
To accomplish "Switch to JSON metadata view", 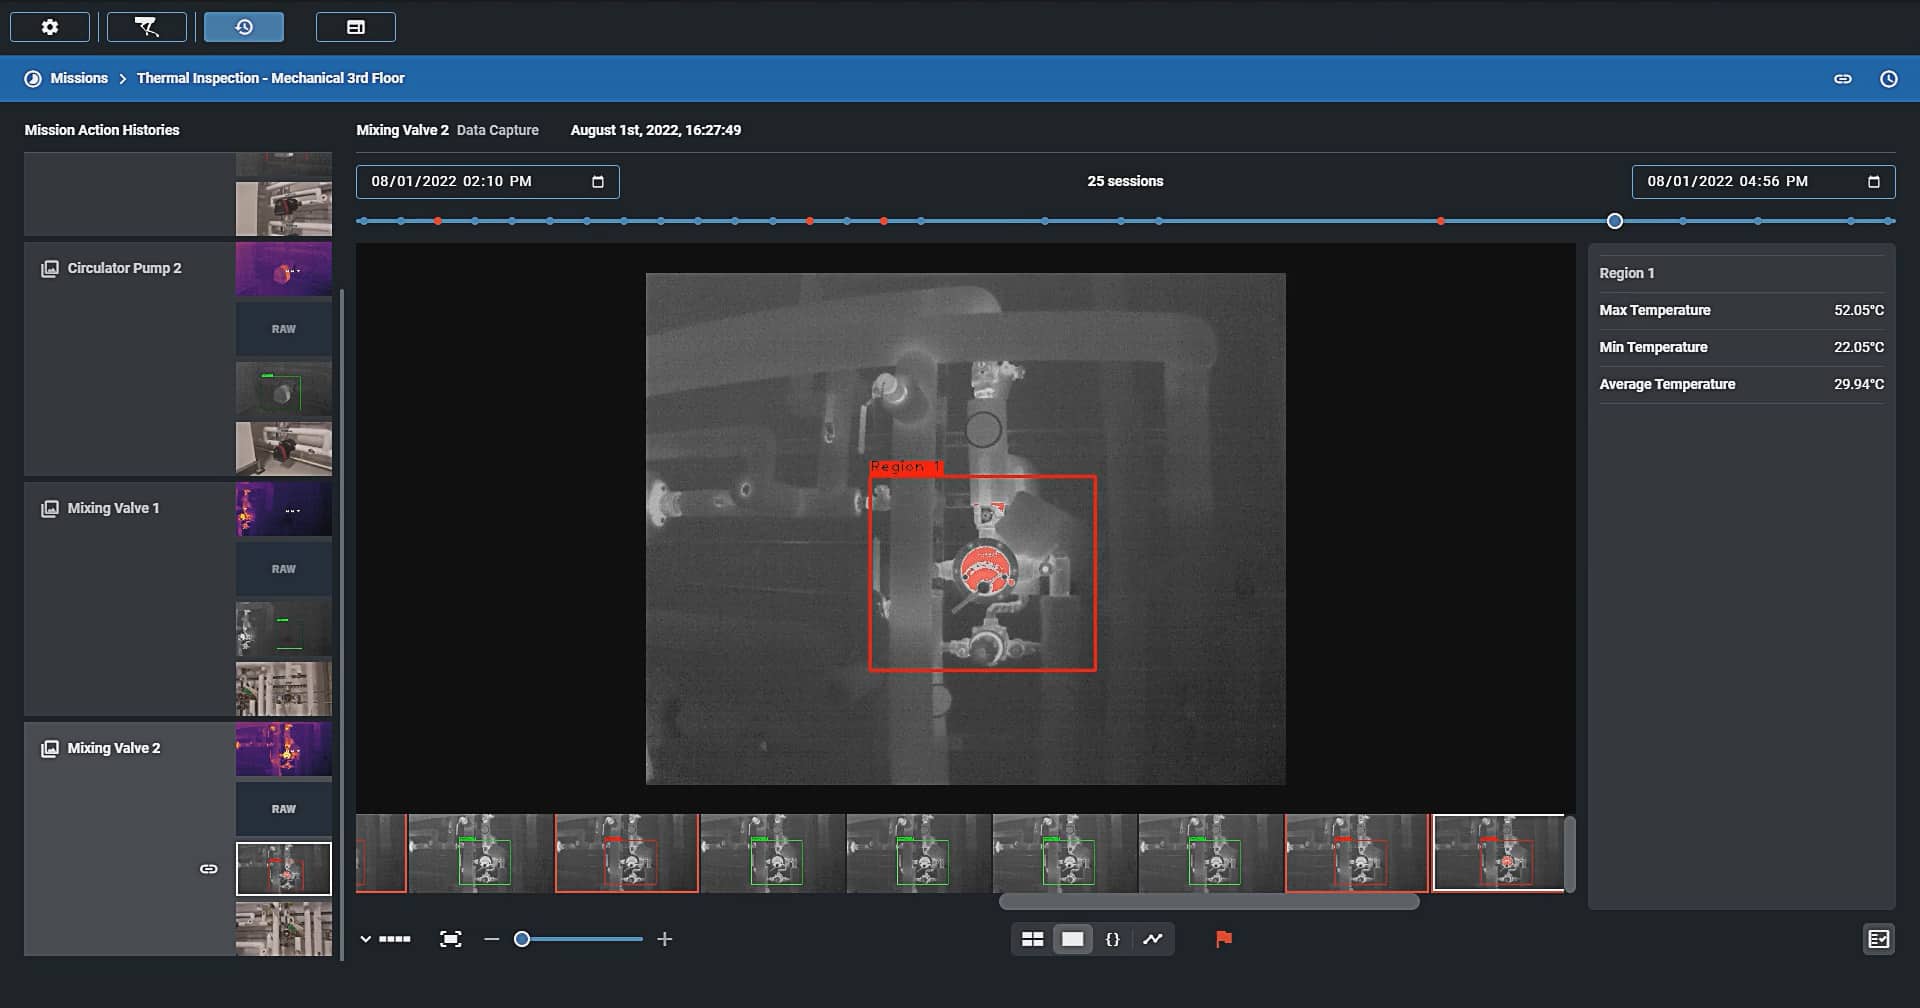I will pyautogui.click(x=1113, y=938).
